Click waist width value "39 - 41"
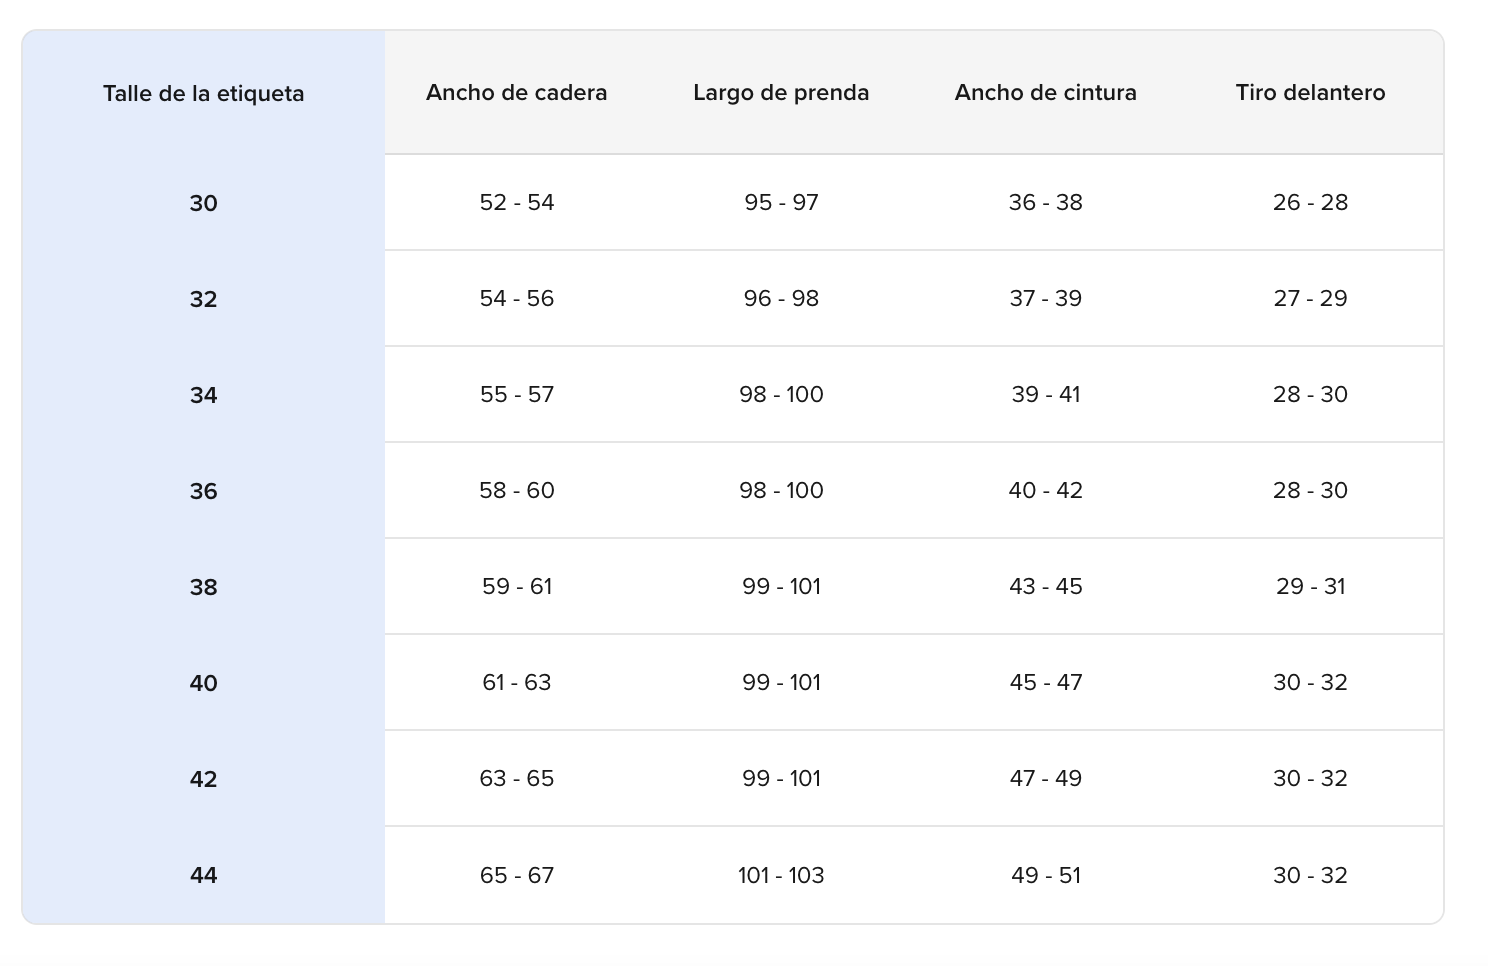Image resolution: width=1488 pixels, height=966 pixels. (x=1045, y=394)
